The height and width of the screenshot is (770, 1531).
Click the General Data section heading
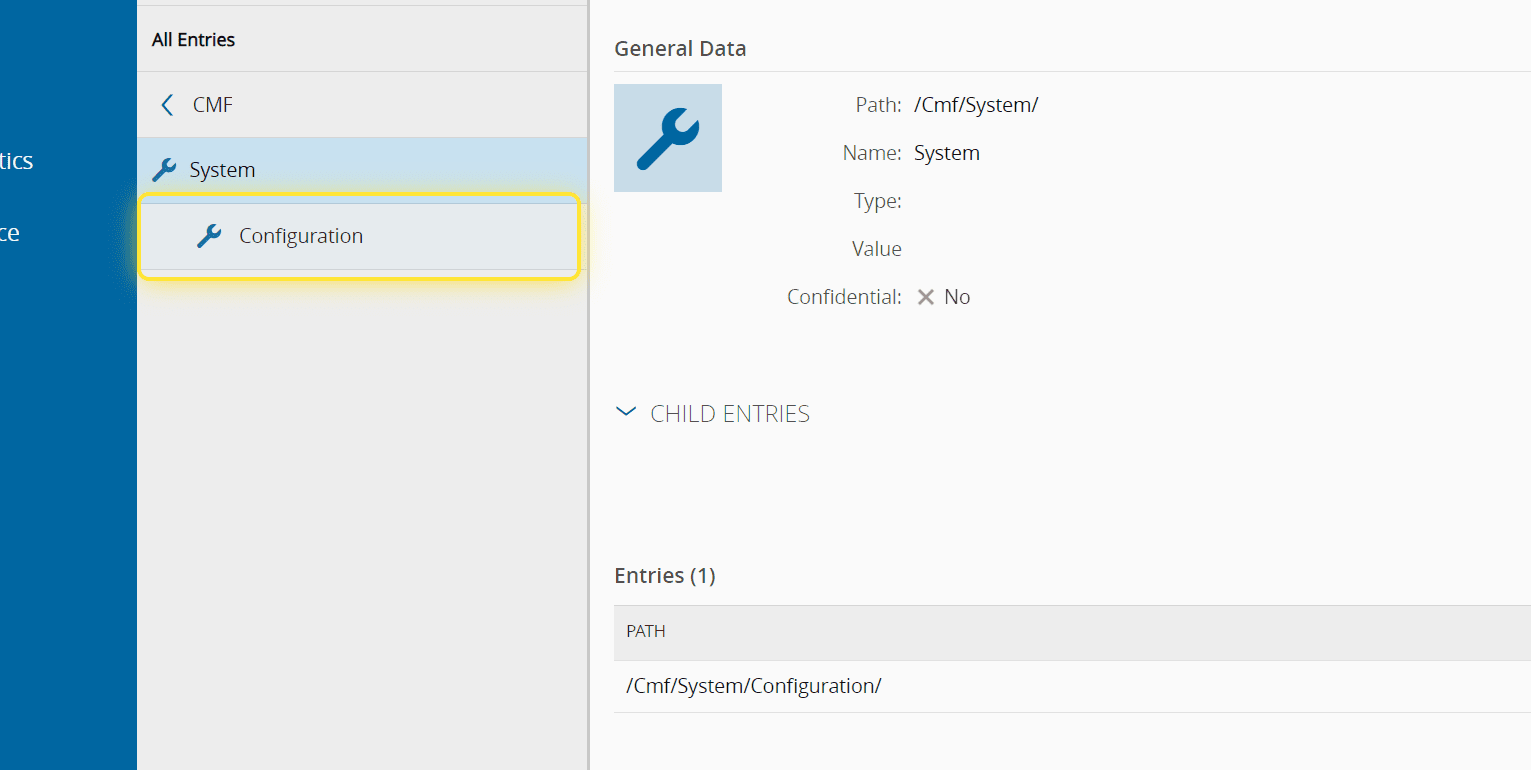(x=680, y=48)
